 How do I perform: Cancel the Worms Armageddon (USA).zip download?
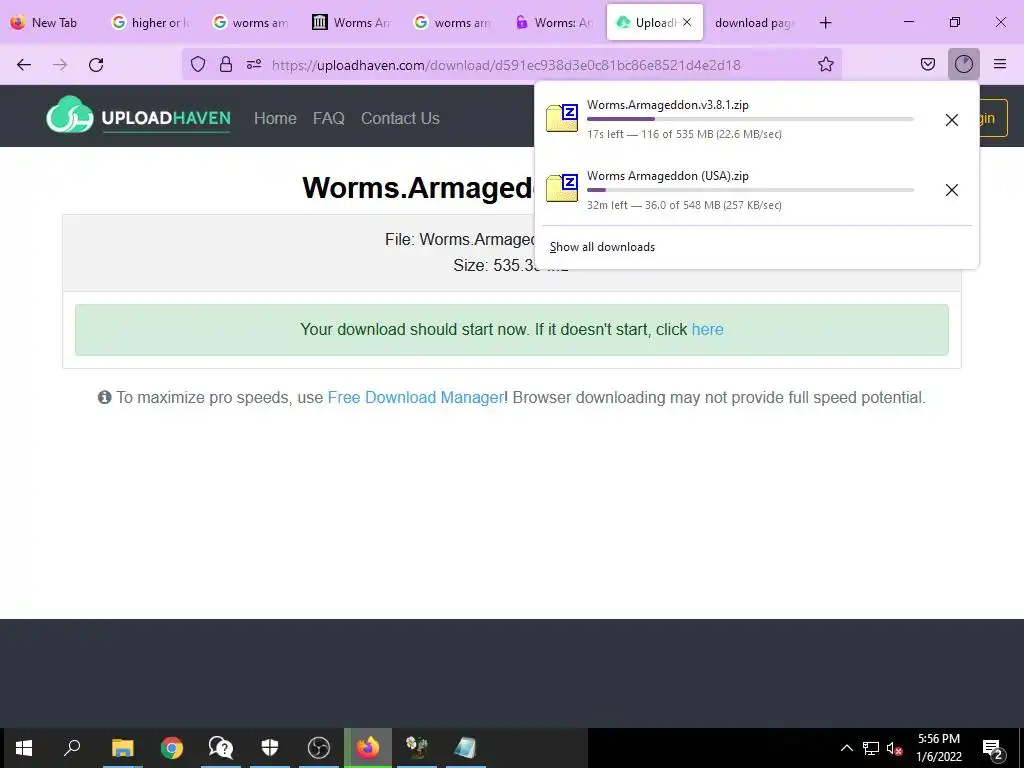[x=952, y=189]
